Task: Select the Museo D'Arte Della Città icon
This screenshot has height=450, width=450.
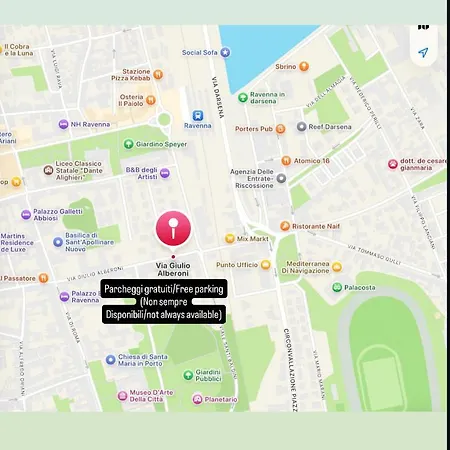Action: [x=122, y=396]
